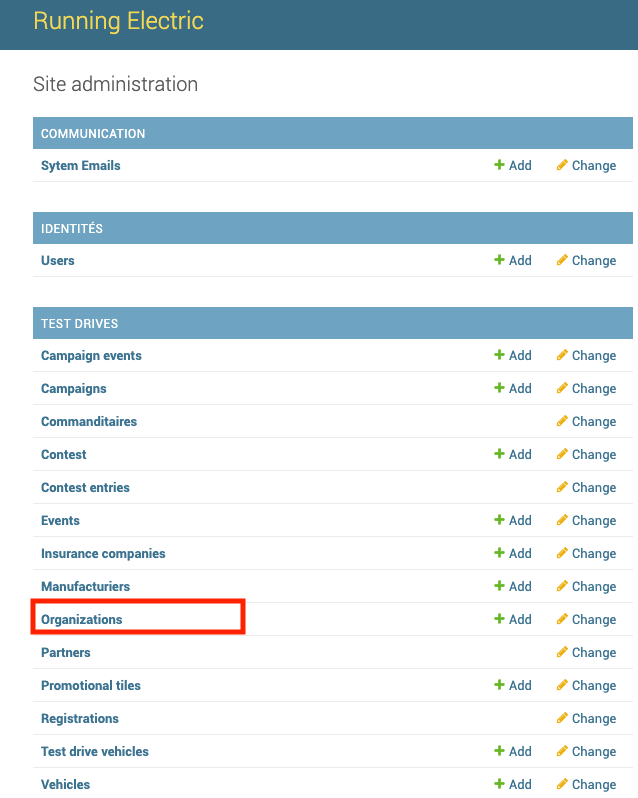Go to Insurance companies
Screen dimensions: 638x798
pyautogui.click(x=103, y=554)
